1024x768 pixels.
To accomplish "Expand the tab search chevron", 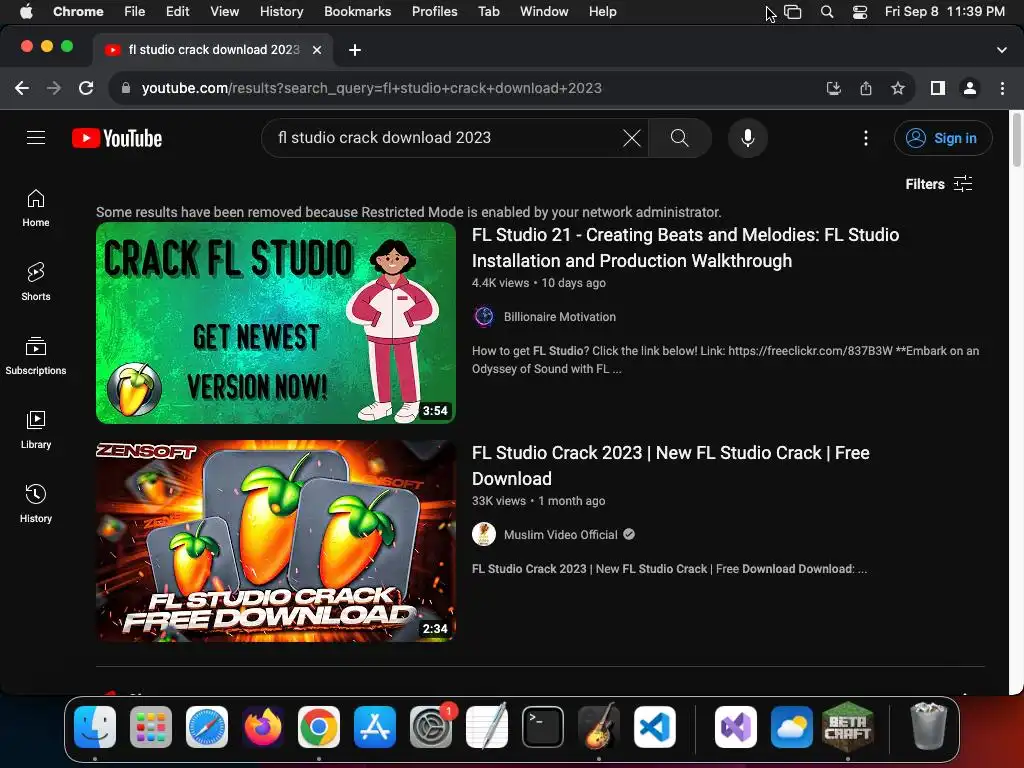I will point(1002,50).
